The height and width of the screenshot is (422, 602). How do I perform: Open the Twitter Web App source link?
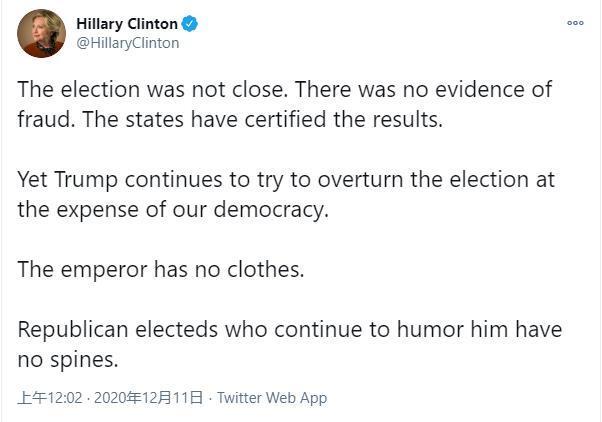point(272,398)
